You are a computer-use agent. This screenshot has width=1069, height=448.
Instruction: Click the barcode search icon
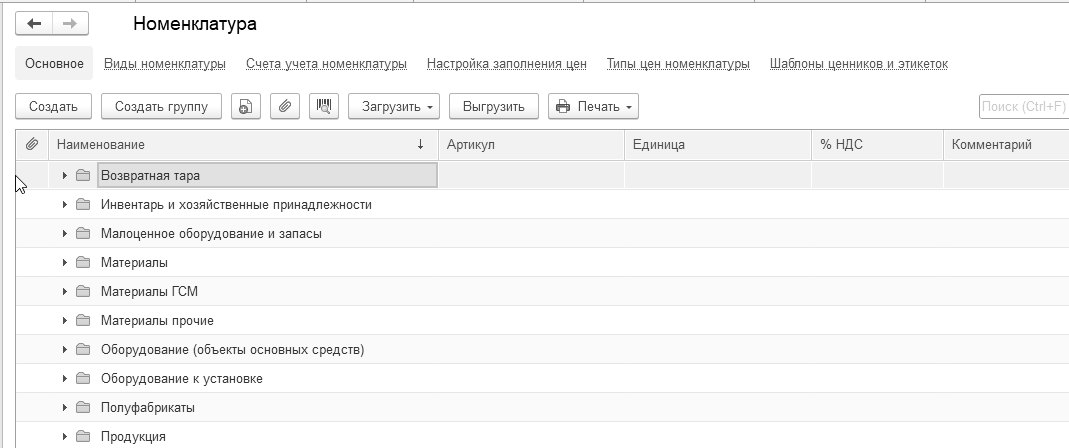click(x=323, y=106)
